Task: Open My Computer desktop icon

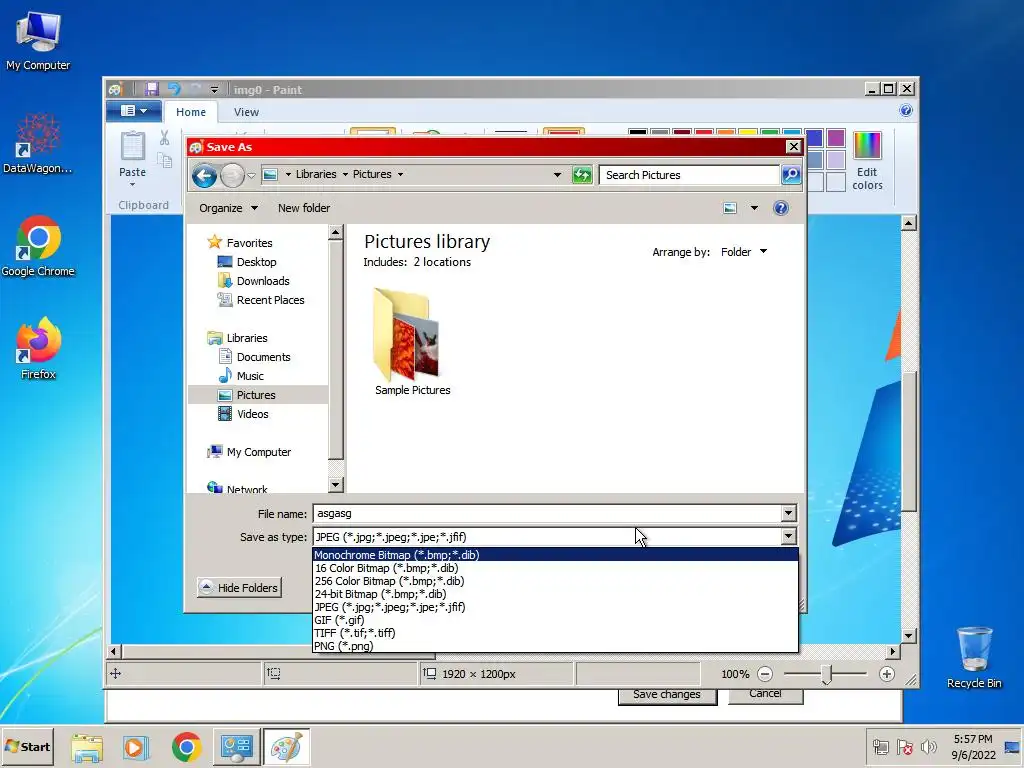Action: (38, 40)
